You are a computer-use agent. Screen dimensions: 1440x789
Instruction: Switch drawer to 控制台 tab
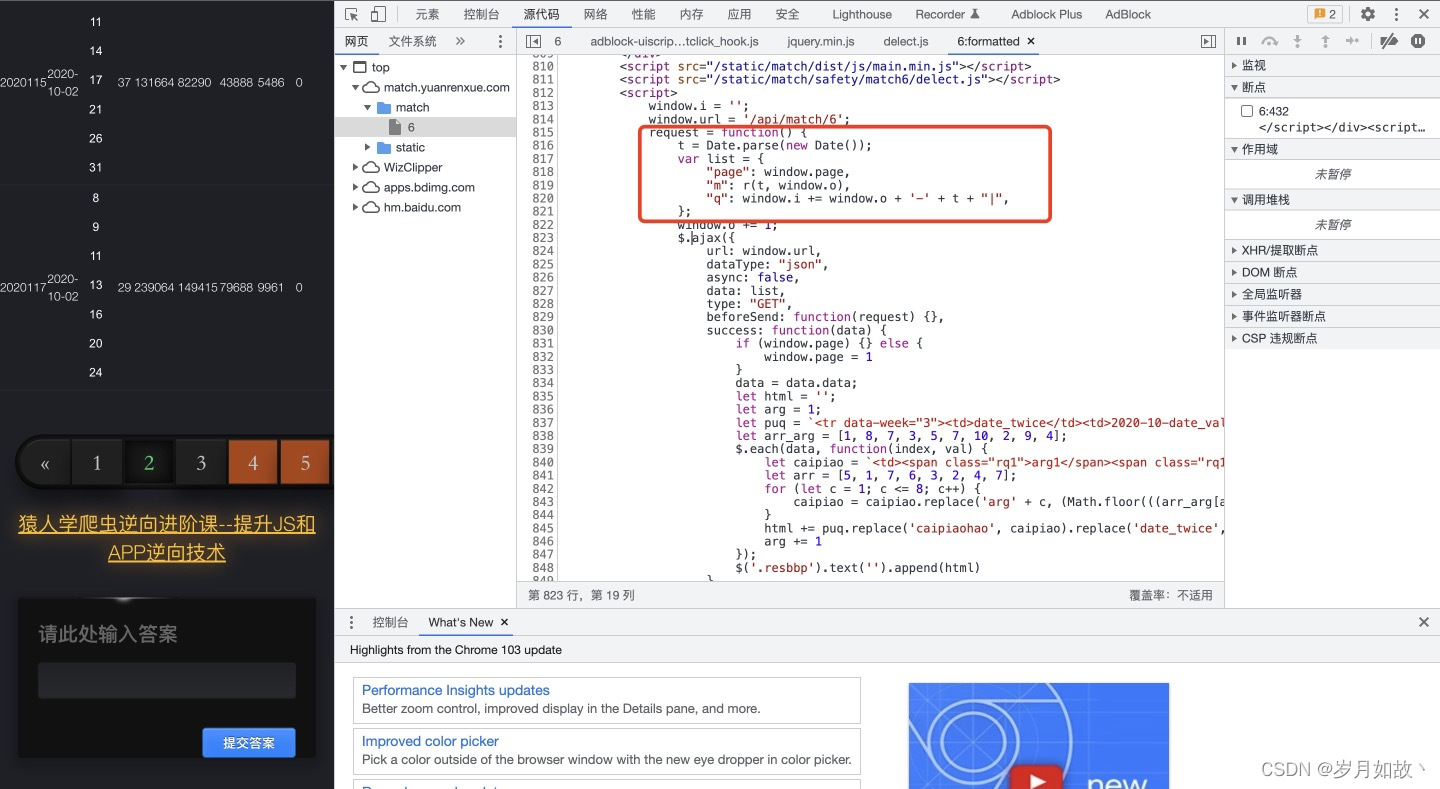pos(390,622)
